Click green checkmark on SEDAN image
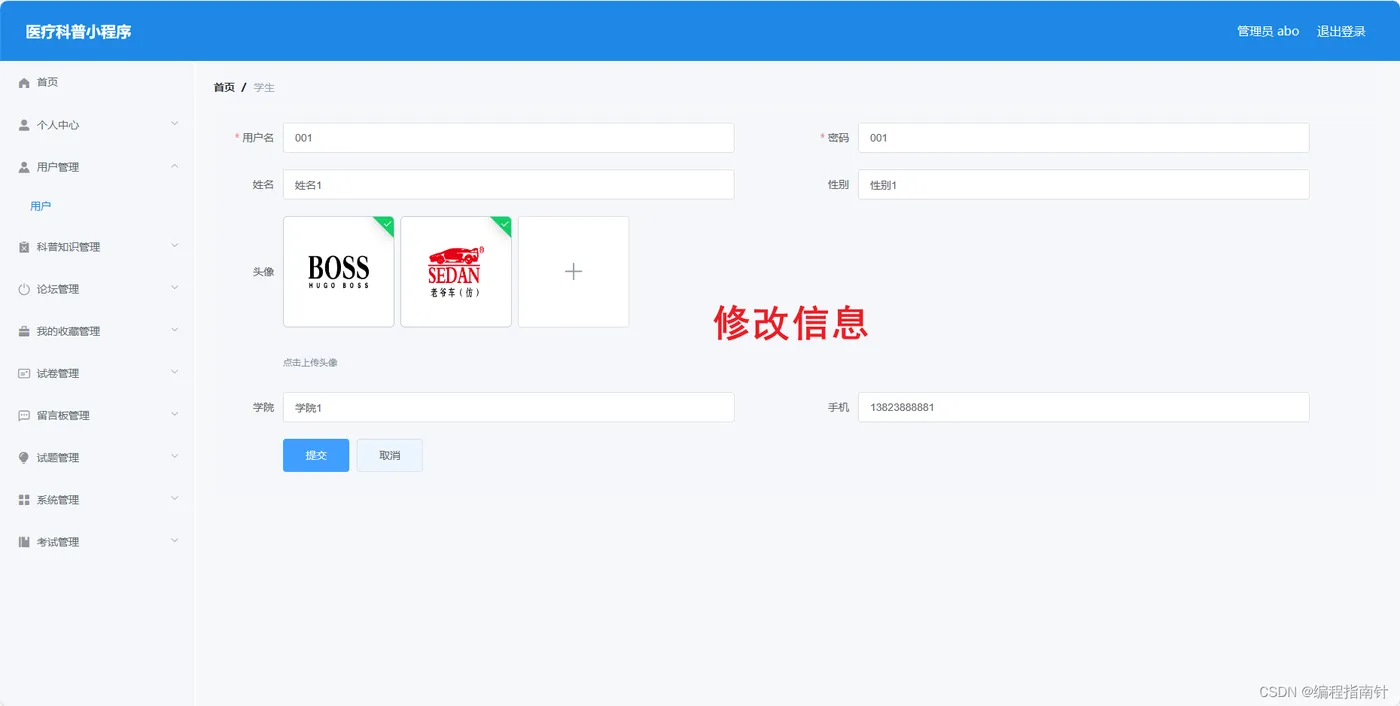 point(503,224)
